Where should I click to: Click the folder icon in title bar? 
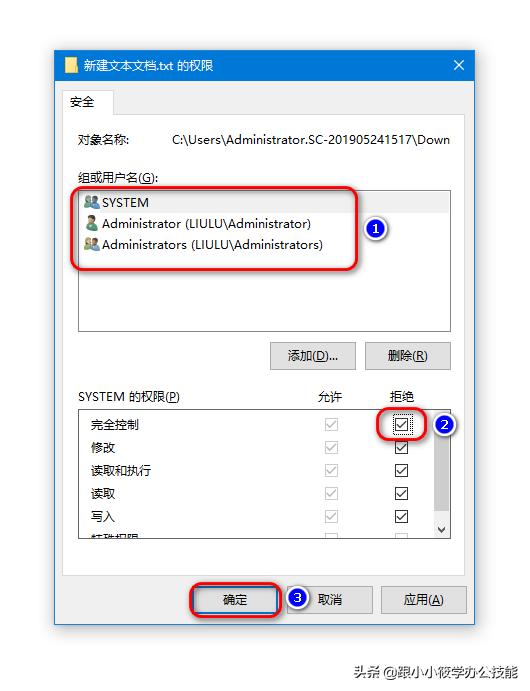pyautogui.click(x=71, y=65)
